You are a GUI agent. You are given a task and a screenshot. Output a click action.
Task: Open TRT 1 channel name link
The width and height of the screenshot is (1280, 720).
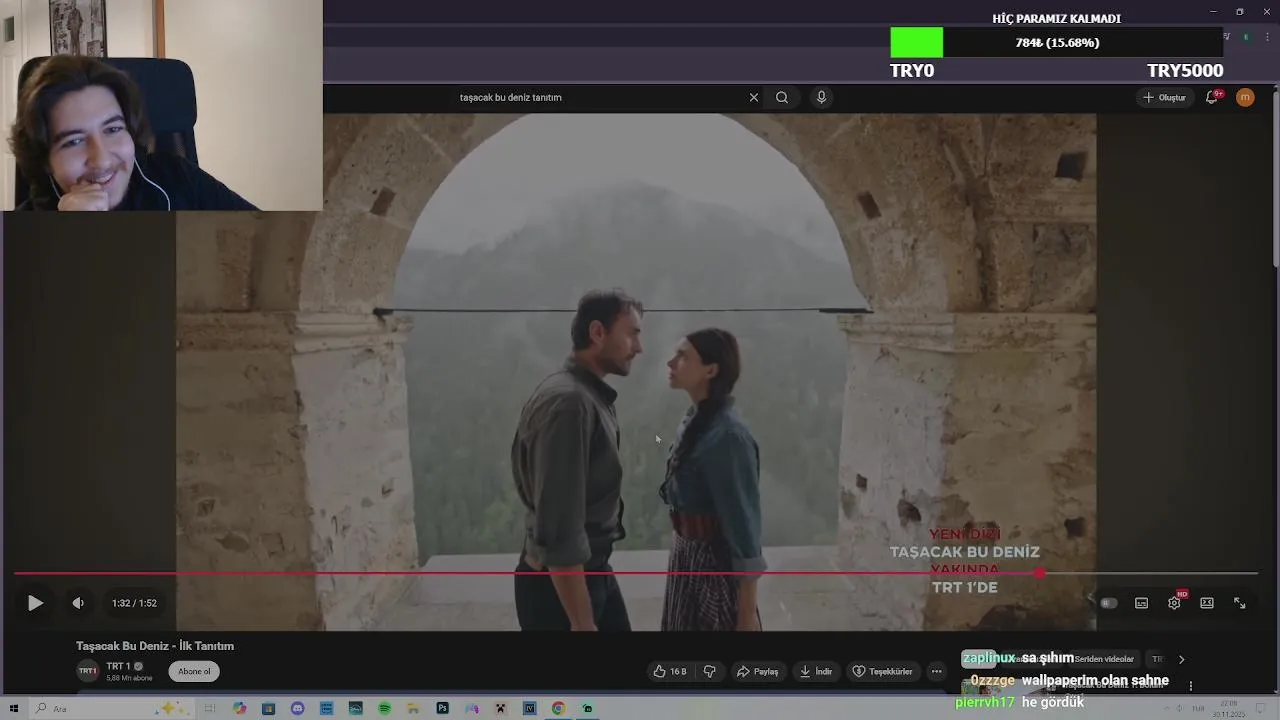tap(118, 666)
